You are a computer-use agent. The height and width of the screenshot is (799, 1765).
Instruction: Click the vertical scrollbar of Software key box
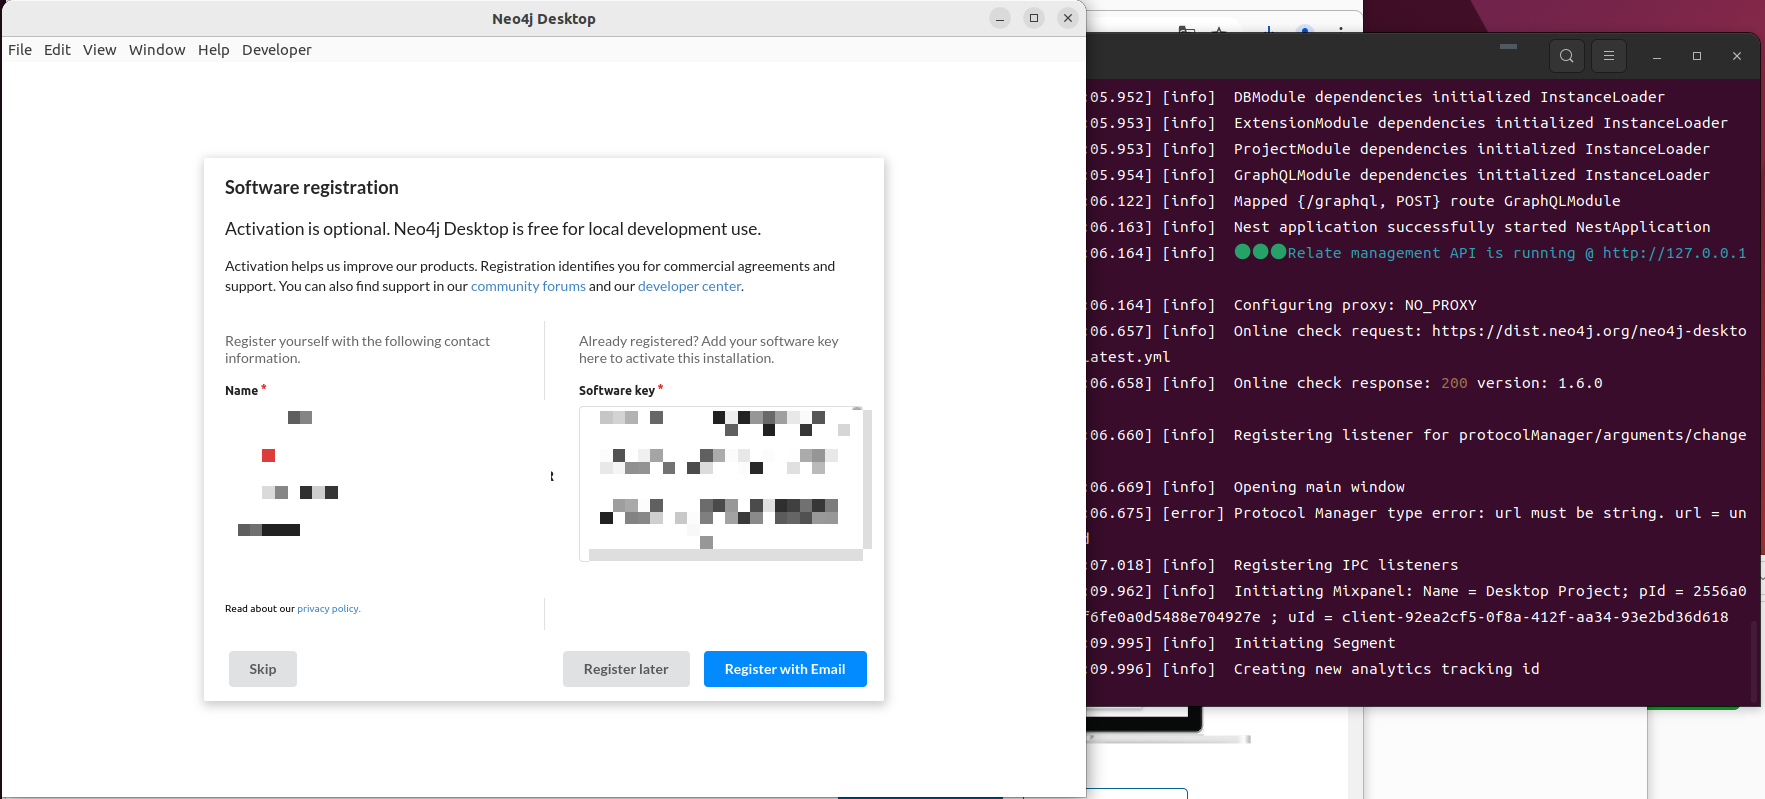coord(867,478)
